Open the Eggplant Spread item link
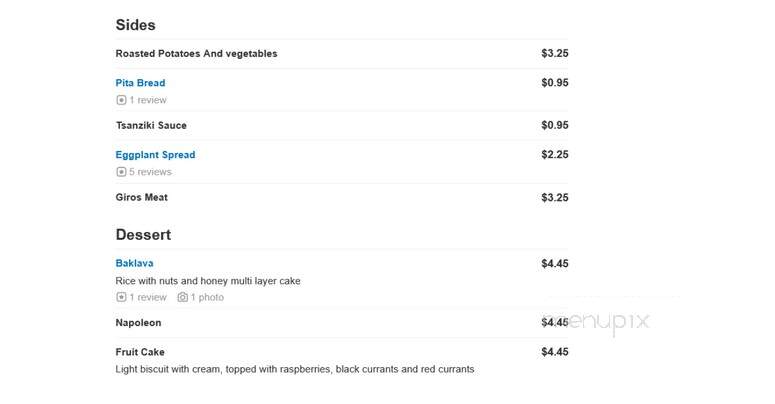 (x=155, y=155)
